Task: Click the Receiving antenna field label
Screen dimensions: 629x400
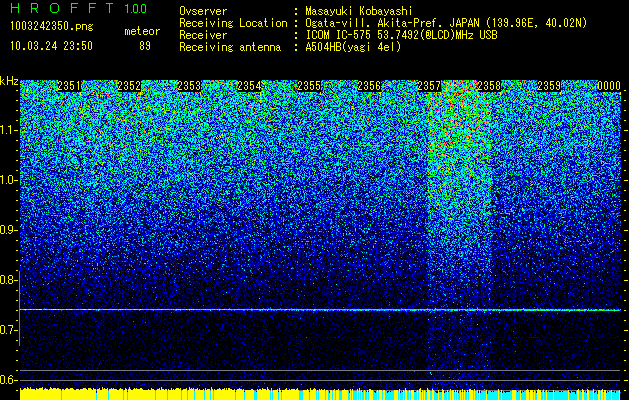Action: 230,47
